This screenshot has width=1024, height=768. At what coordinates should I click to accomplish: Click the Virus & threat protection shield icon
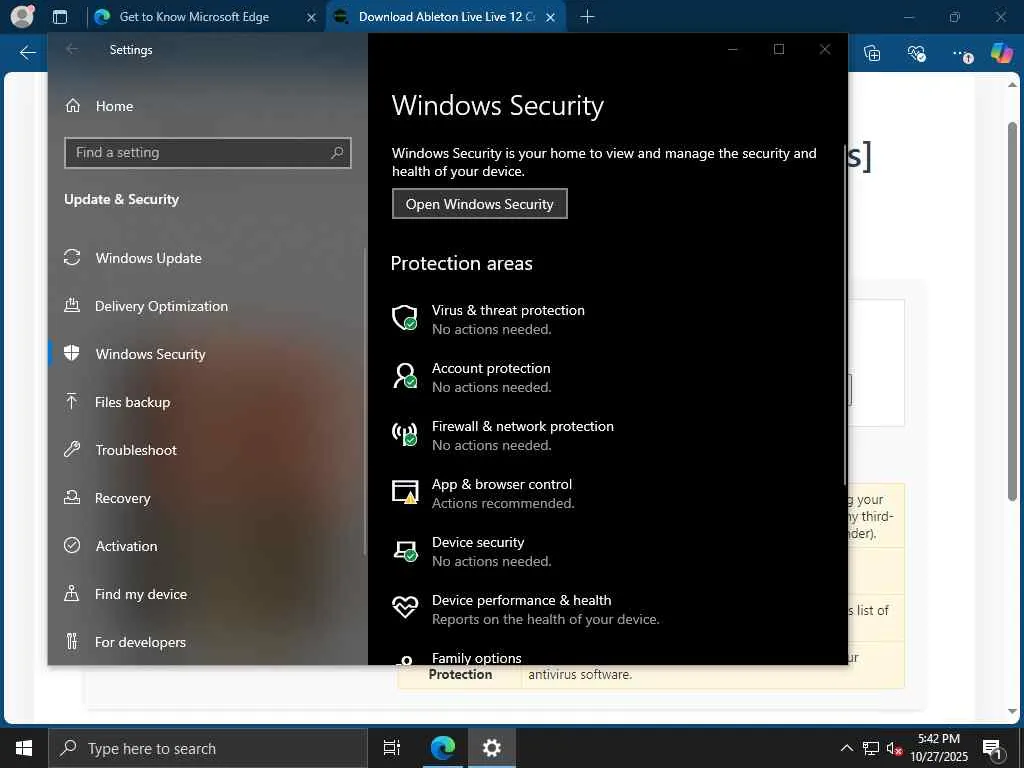[405, 318]
